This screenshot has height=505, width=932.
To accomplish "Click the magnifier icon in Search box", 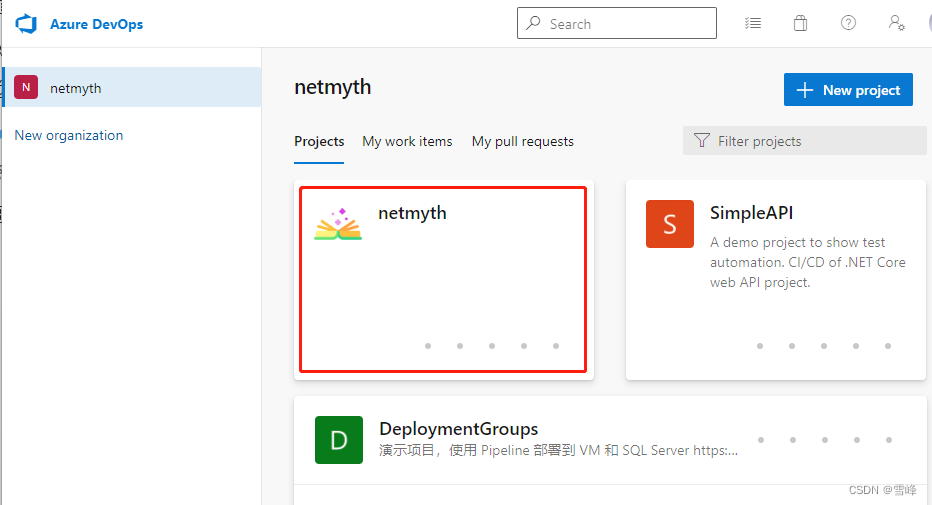I will tap(533, 23).
